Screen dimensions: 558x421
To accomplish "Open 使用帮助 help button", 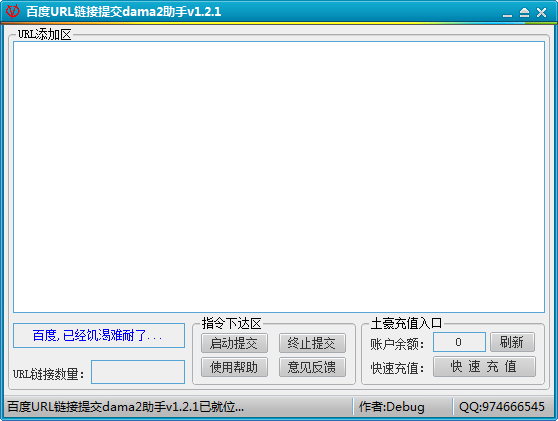I will point(234,367).
